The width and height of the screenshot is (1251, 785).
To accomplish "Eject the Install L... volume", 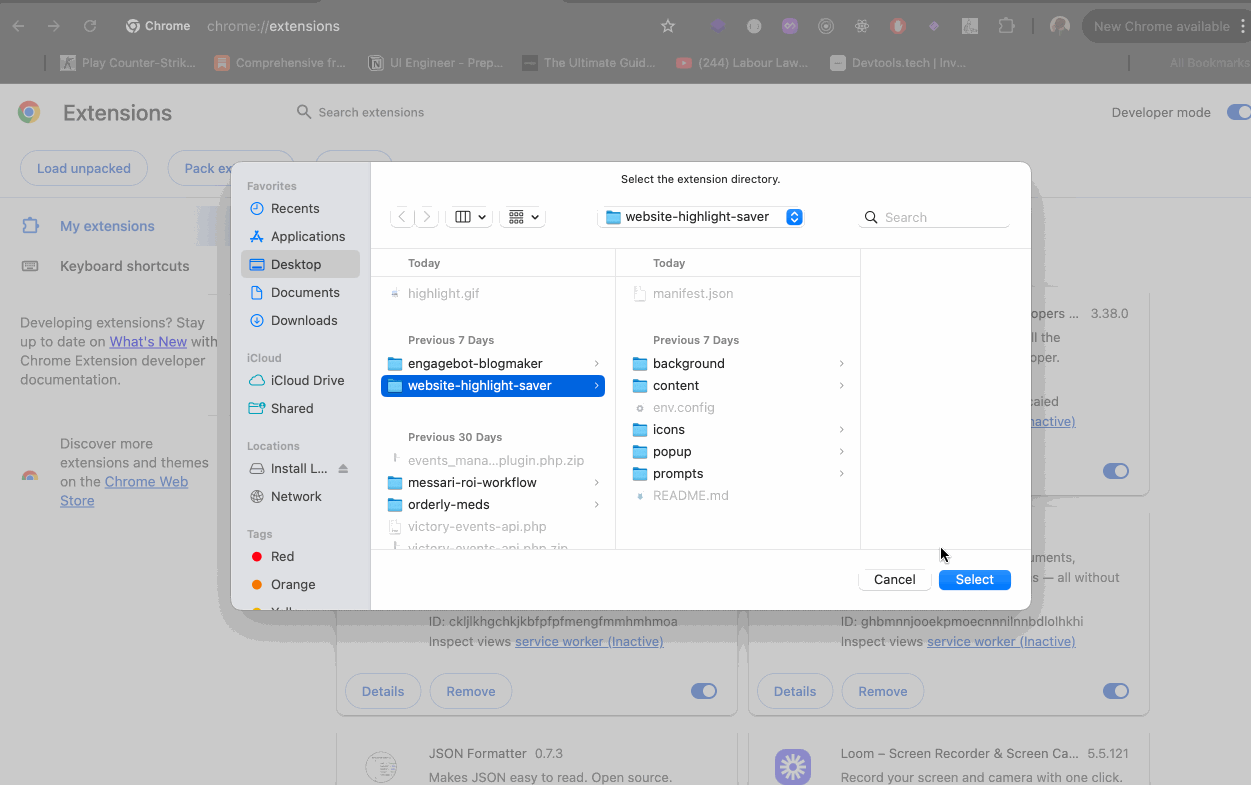I will tap(343, 469).
